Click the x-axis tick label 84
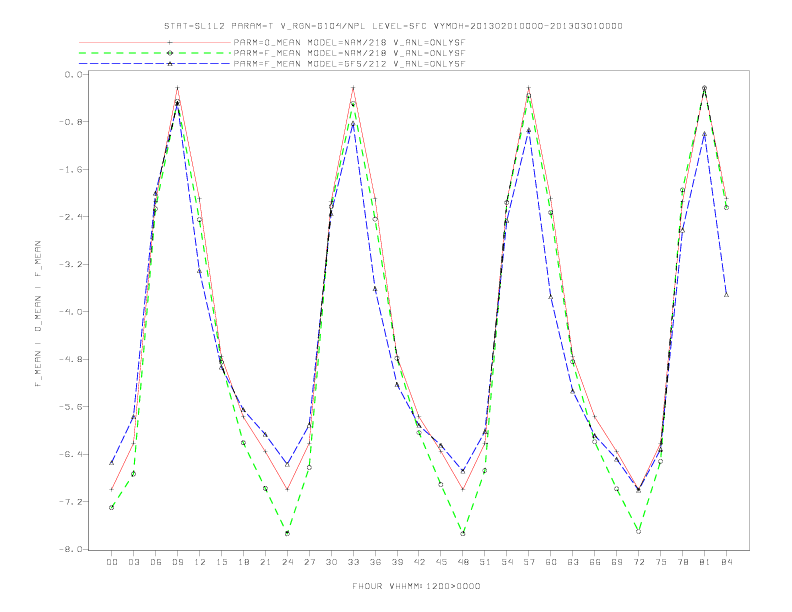 pos(727,562)
